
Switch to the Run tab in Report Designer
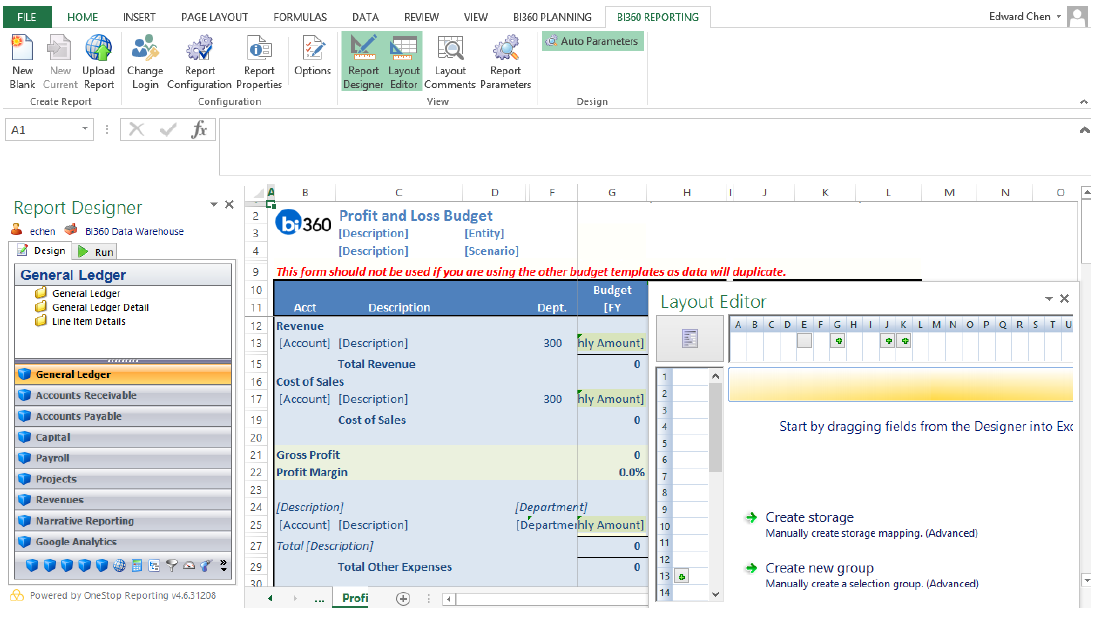click(x=97, y=251)
